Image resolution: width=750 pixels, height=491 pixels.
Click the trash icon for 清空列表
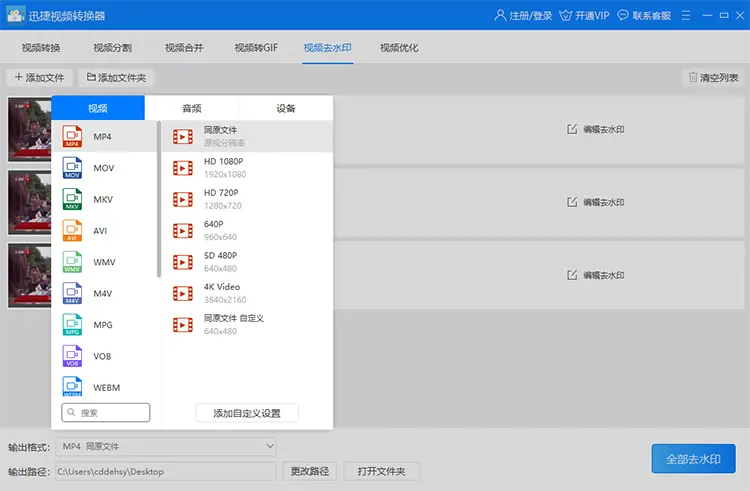[693, 77]
